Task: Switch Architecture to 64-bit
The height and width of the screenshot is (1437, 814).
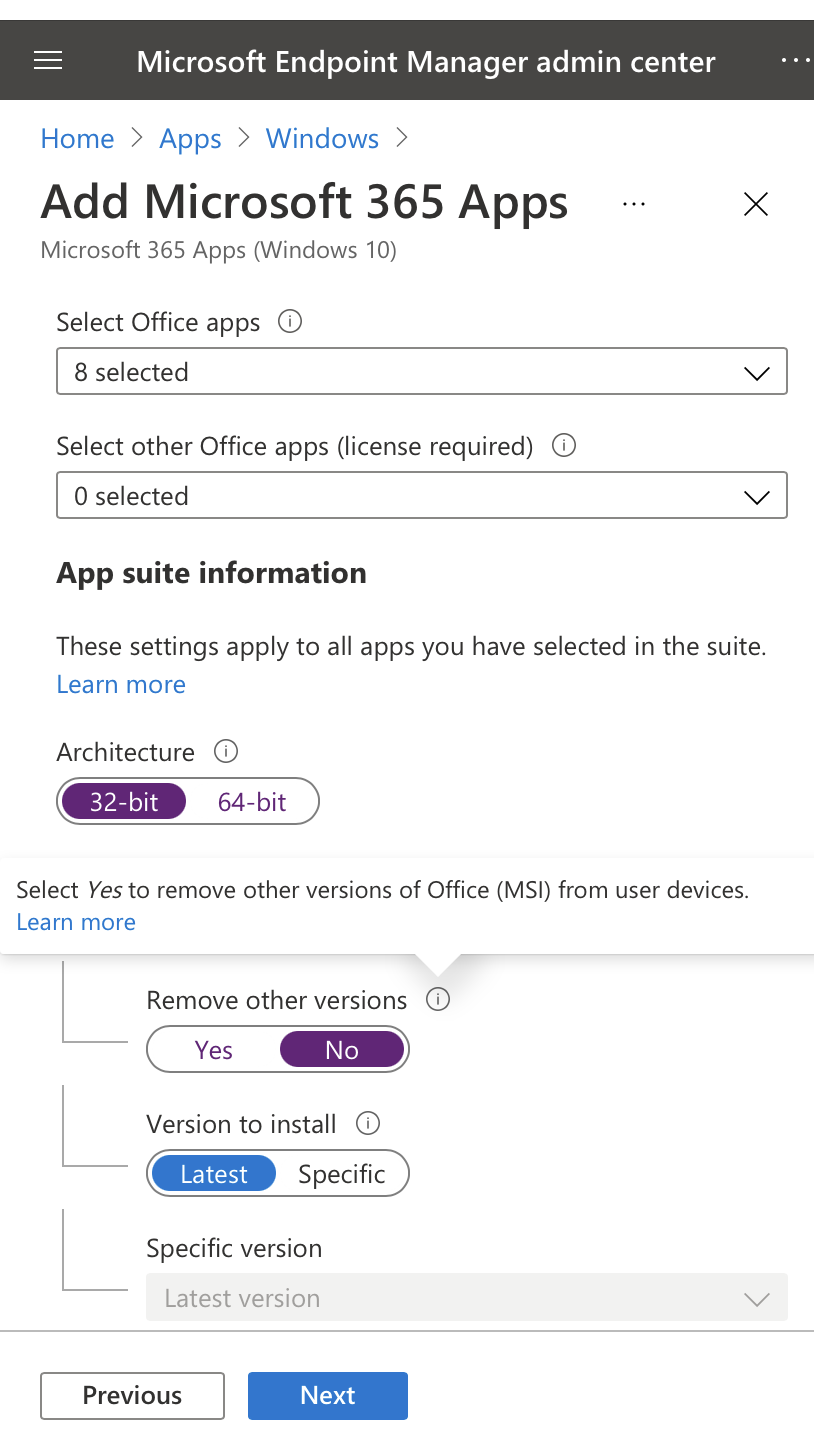Action: point(251,801)
